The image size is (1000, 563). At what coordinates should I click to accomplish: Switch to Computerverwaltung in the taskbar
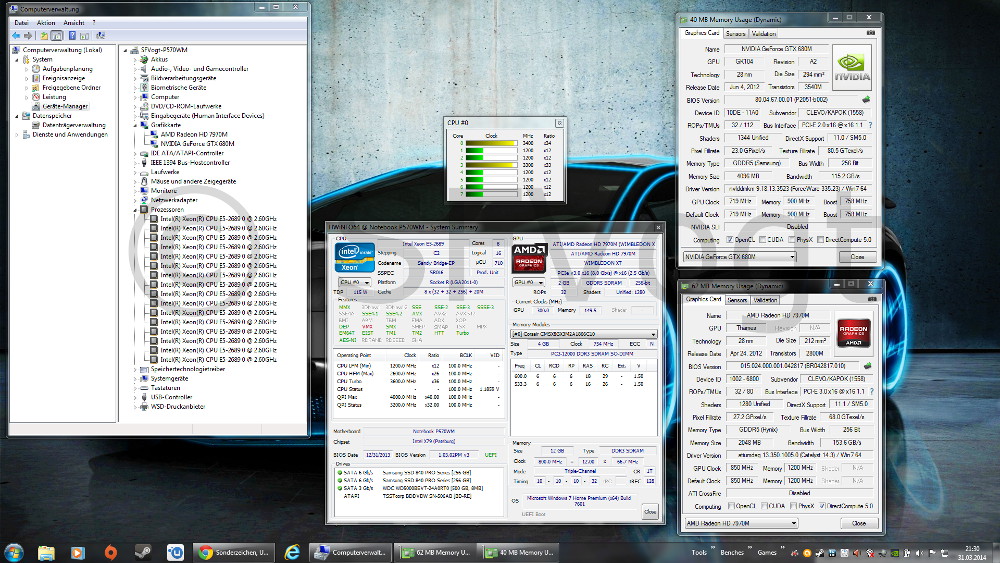coord(349,552)
